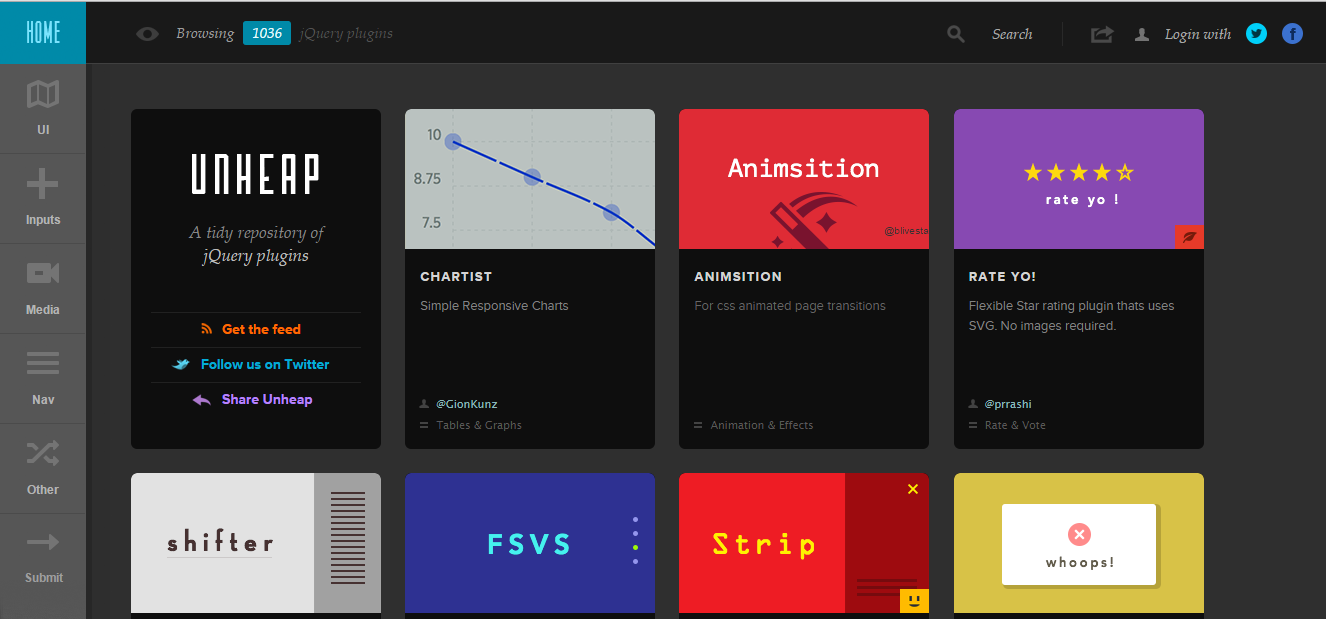Click the Twitter bird icon top right
The image size is (1326, 619).
pos(1256,33)
